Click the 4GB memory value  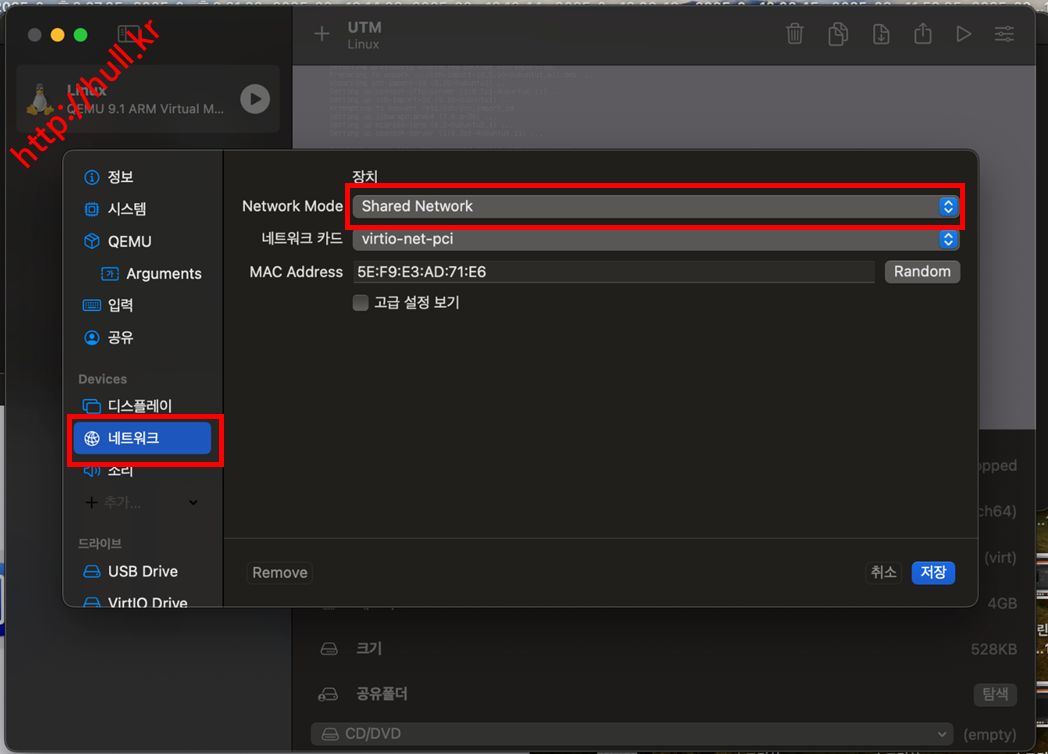click(1002, 604)
